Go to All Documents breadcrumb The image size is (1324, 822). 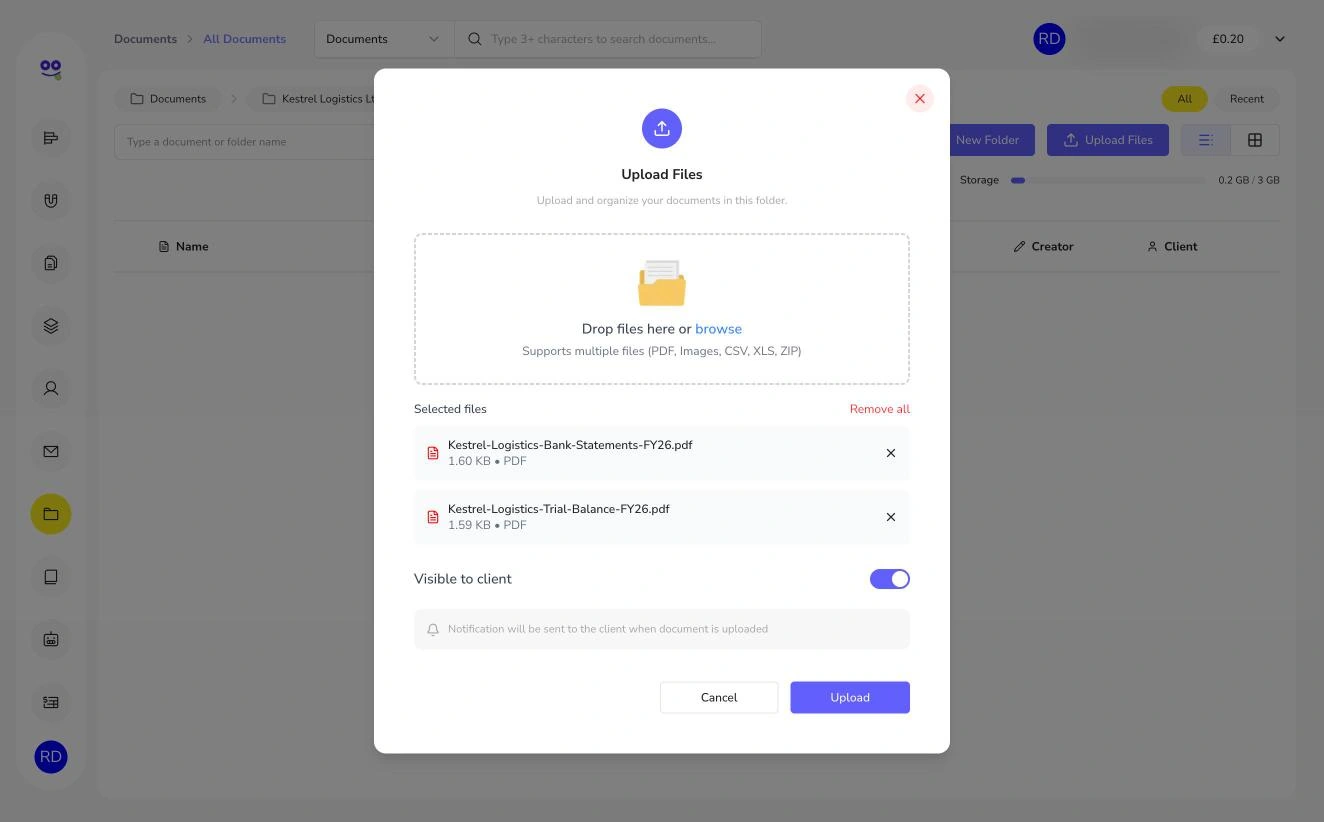click(245, 39)
